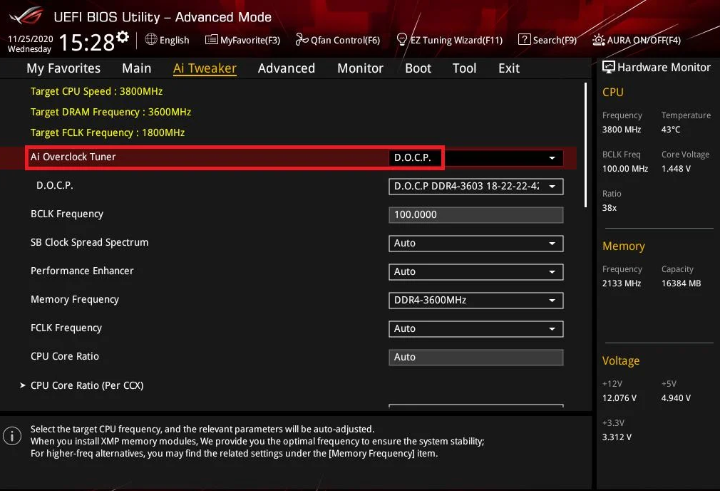Open the Tool tab
This screenshot has height=491, width=720.
[464, 68]
